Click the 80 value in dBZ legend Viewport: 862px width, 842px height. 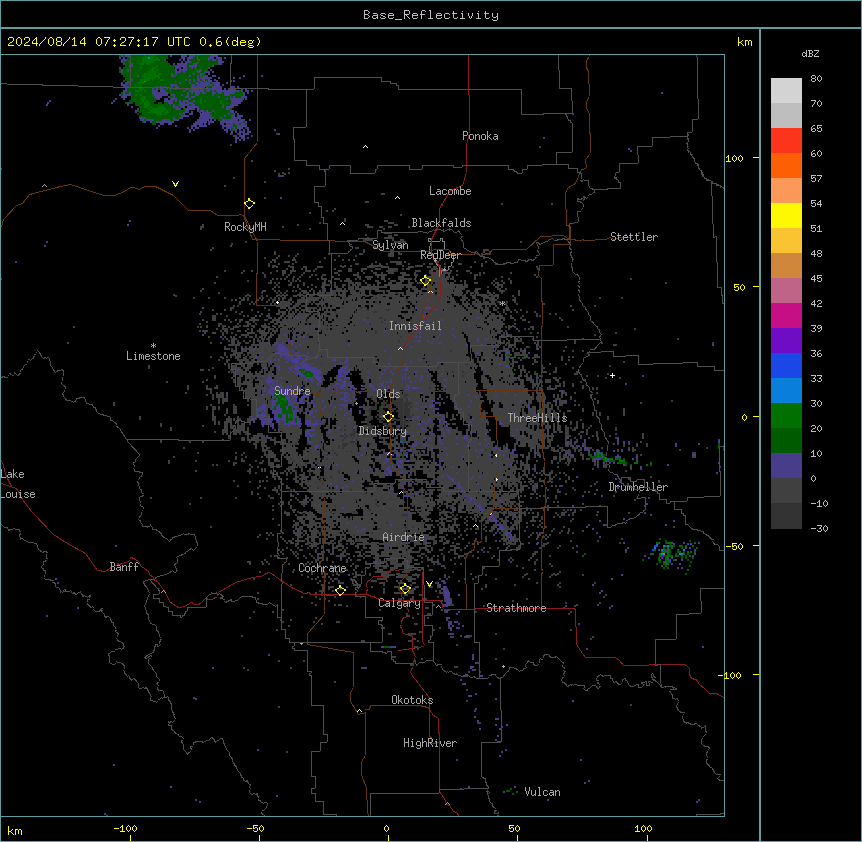(816, 79)
